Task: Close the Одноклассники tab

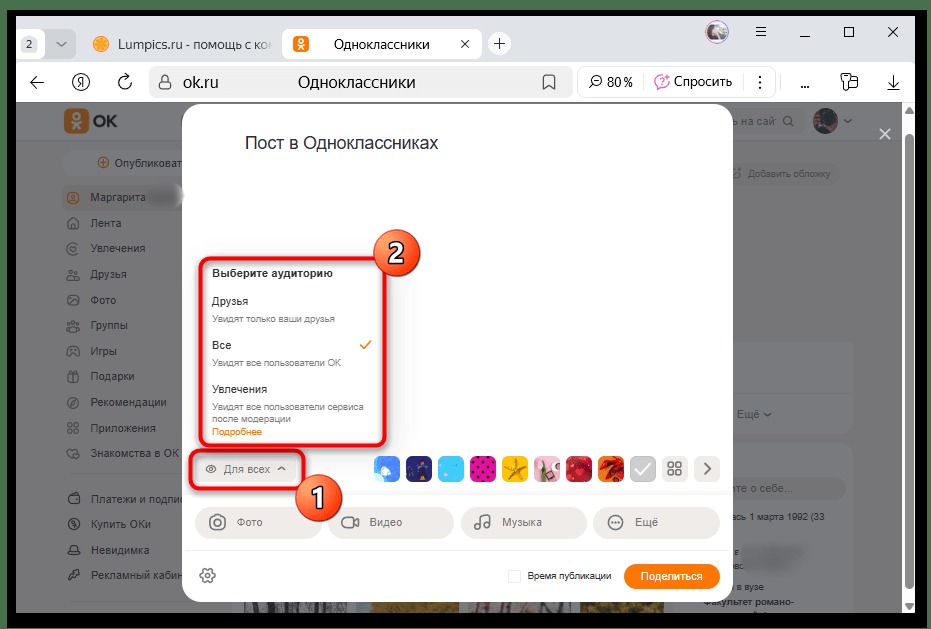Action: 465,44
